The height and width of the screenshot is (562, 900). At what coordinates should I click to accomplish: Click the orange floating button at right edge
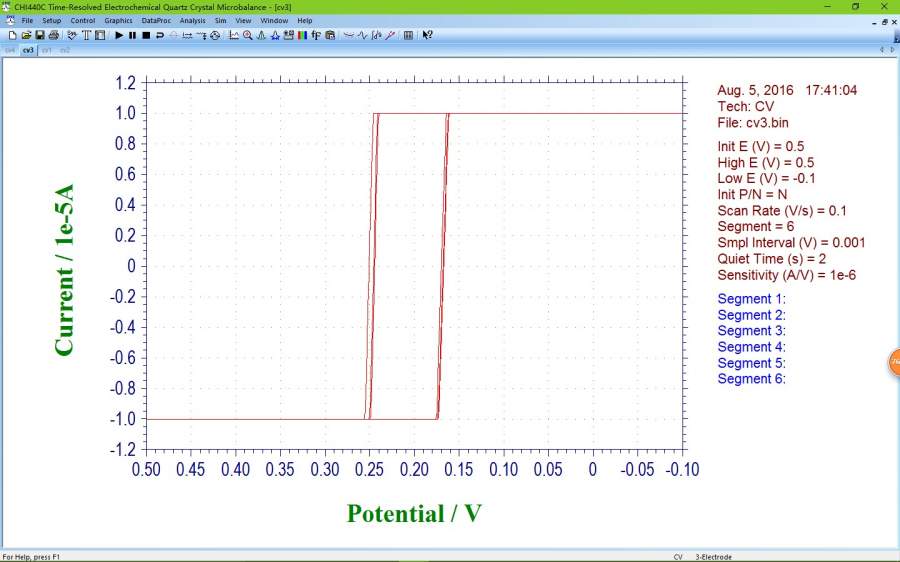894,362
